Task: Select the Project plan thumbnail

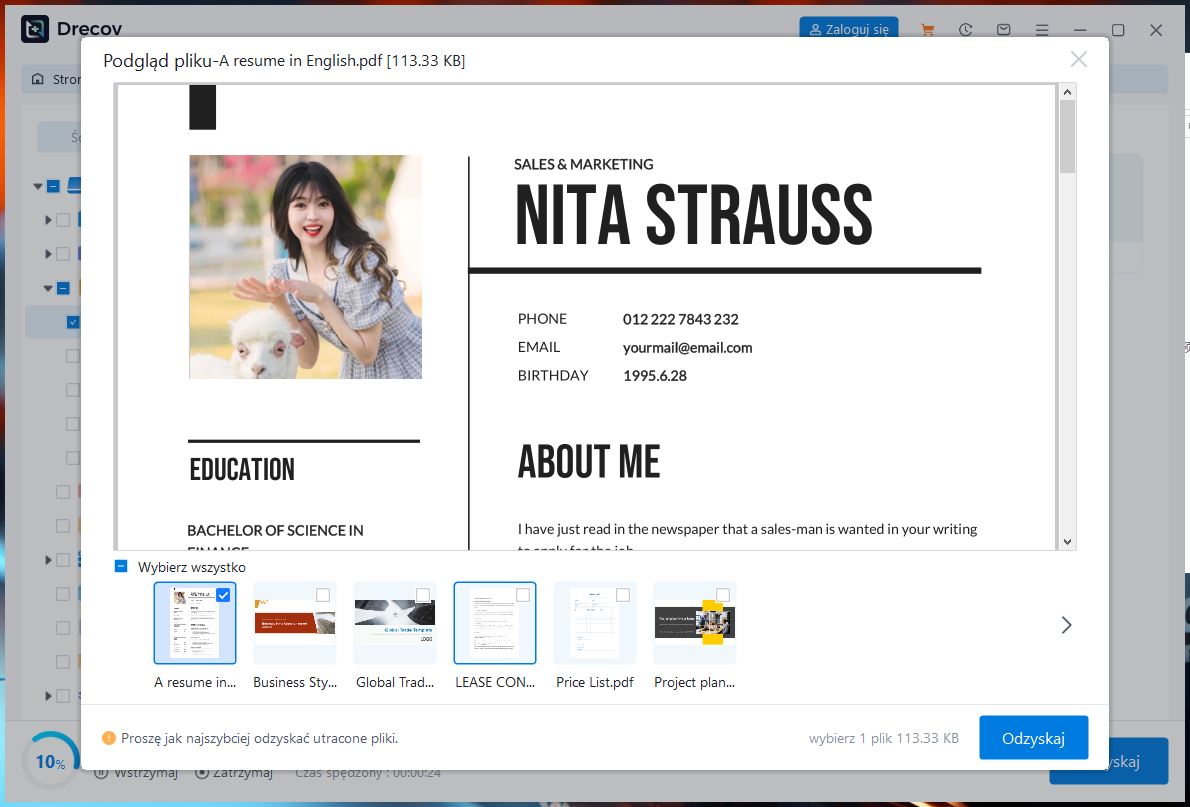Action: tap(694, 624)
